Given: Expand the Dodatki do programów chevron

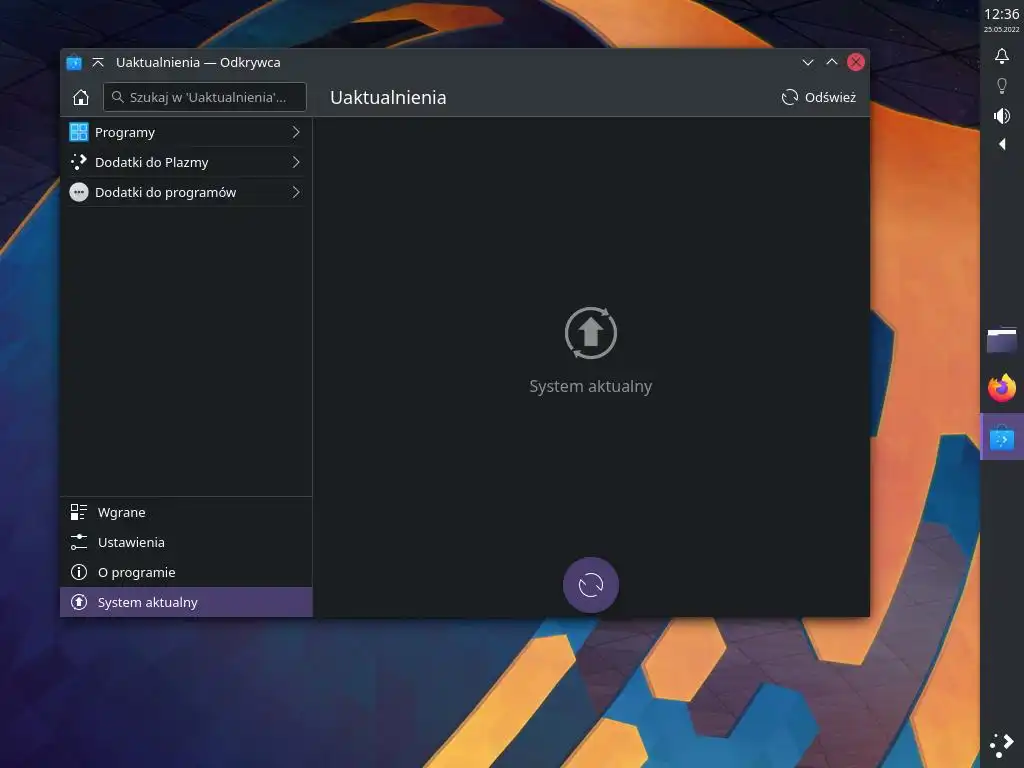Looking at the screenshot, I should pos(296,192).
